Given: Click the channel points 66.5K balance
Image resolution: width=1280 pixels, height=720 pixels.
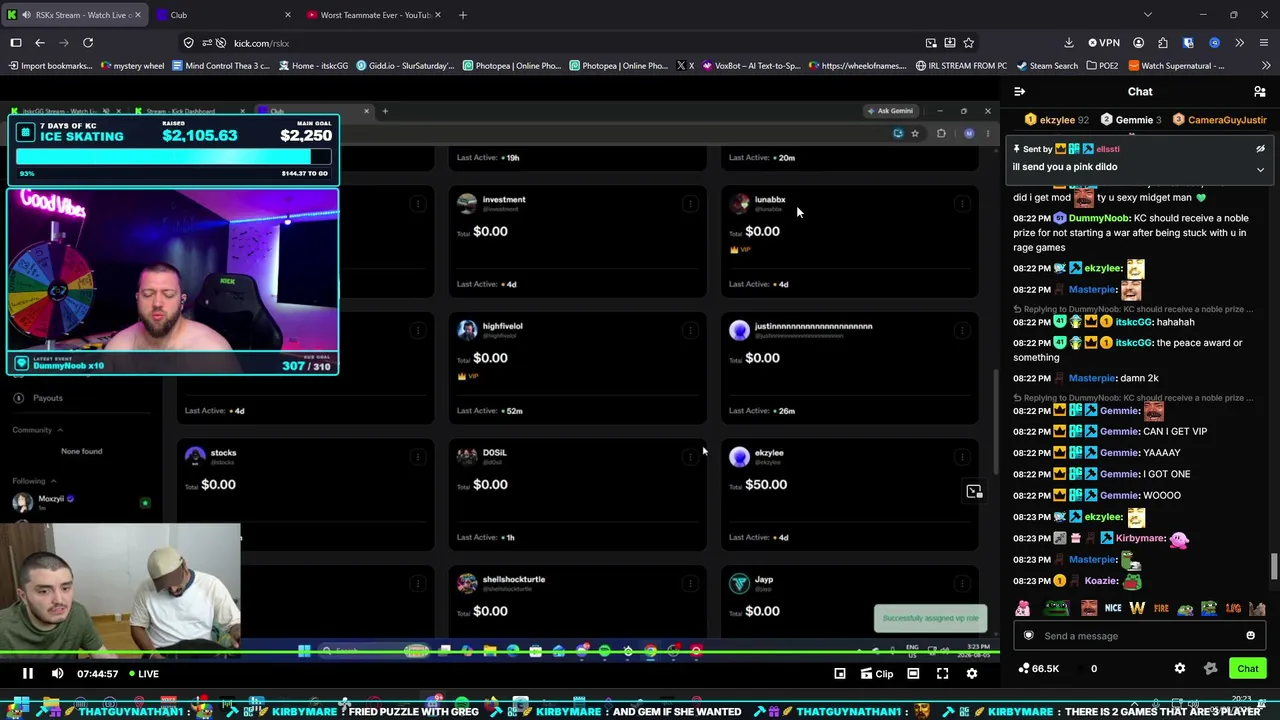Looking at the screenshot, I should (x=1038, y=669).
